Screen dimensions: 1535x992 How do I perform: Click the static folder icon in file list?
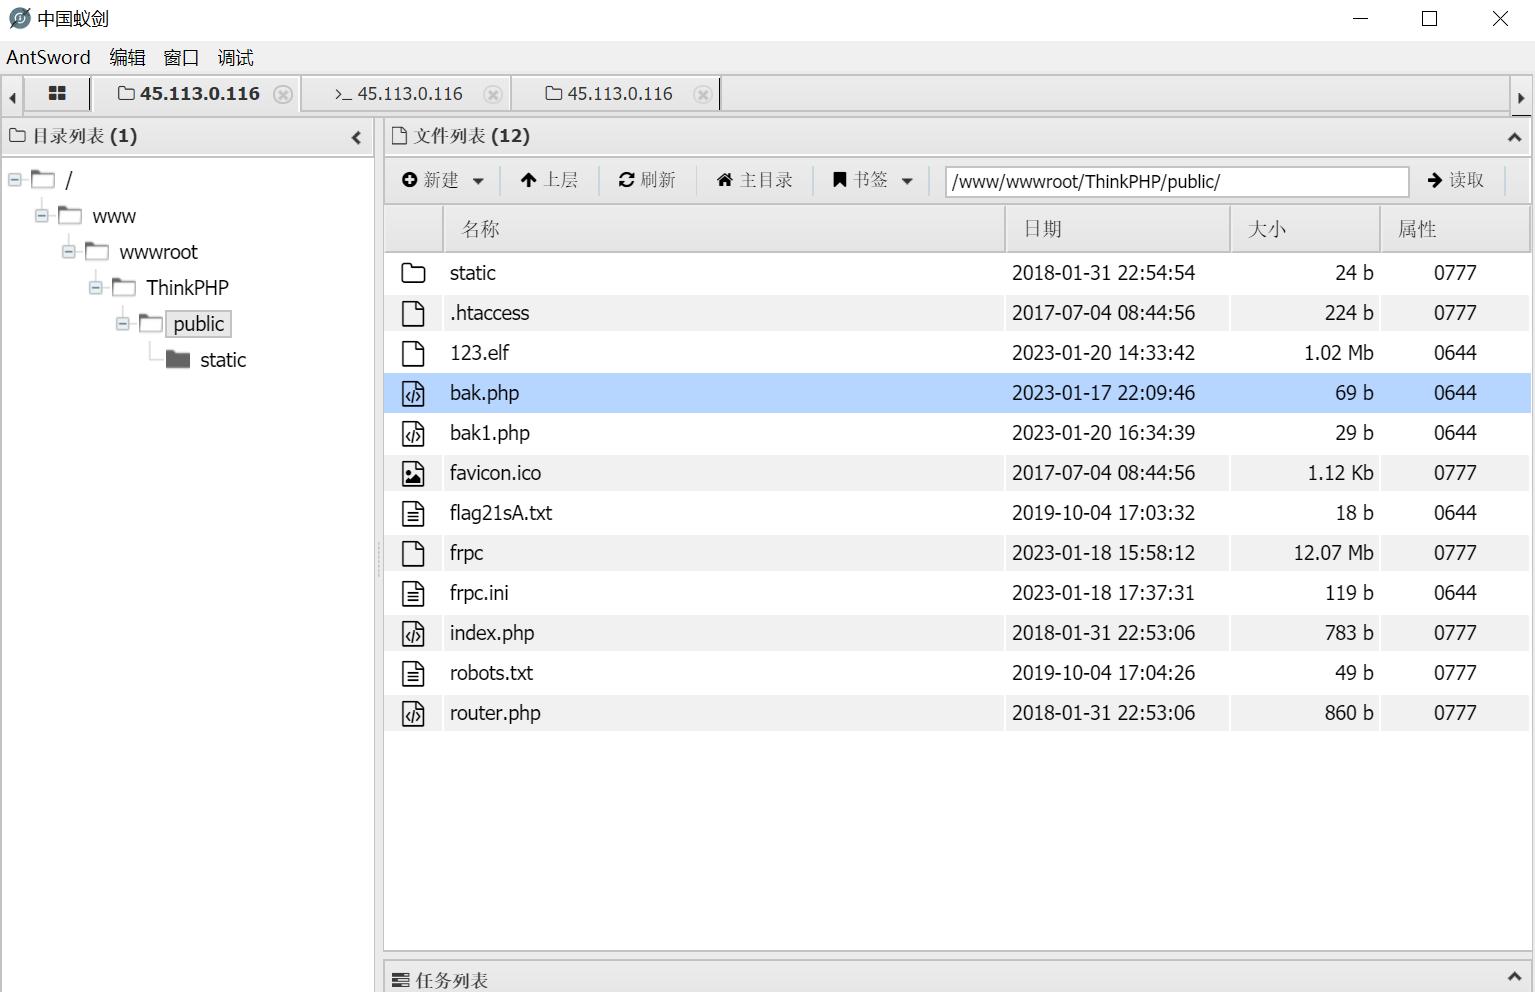click(x=413, y=273)
